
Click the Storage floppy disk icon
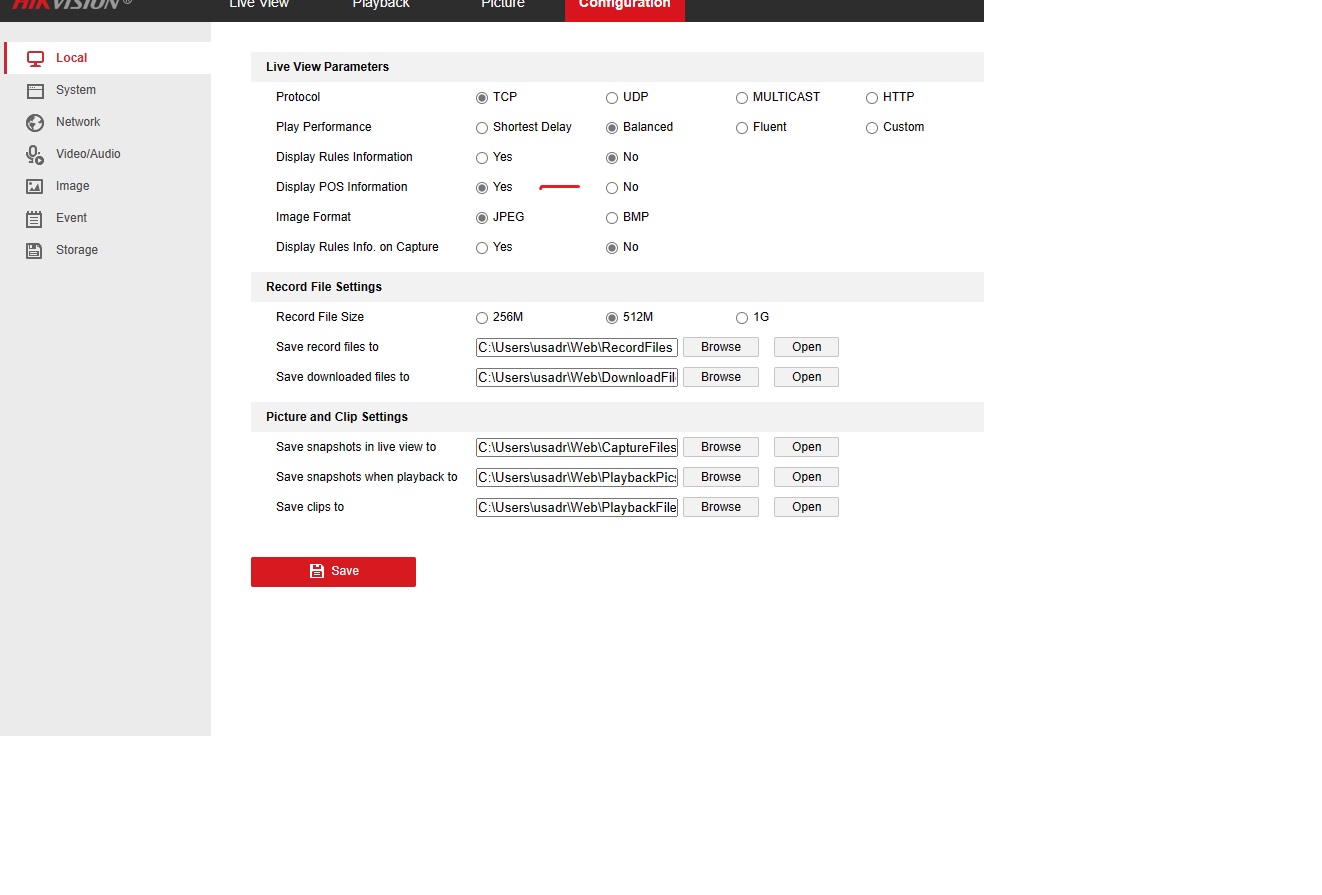point(36,251)
